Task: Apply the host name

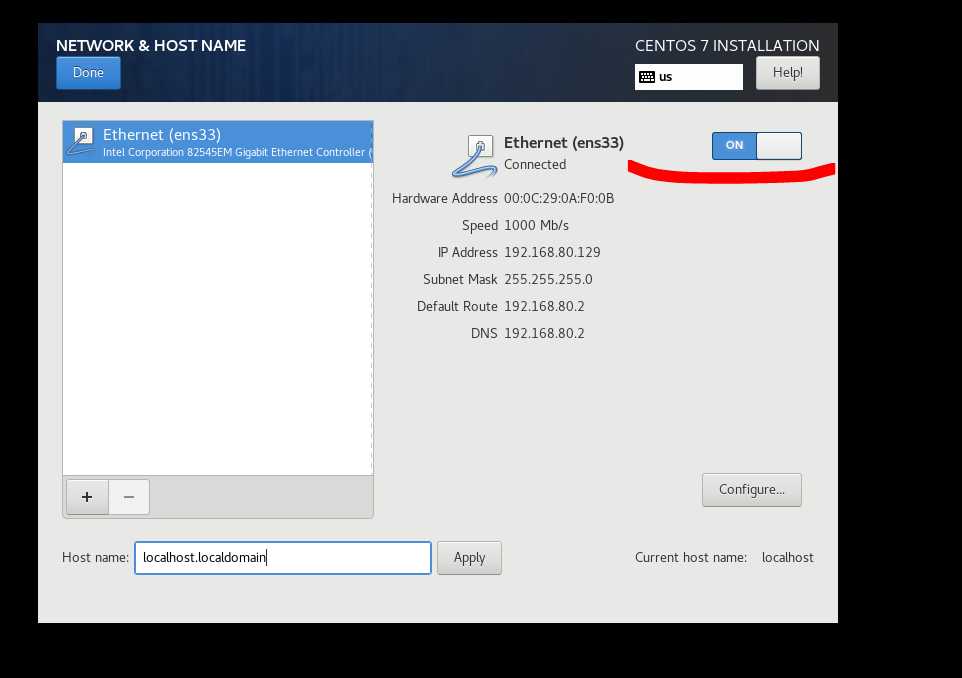Action: click(469, 558)
